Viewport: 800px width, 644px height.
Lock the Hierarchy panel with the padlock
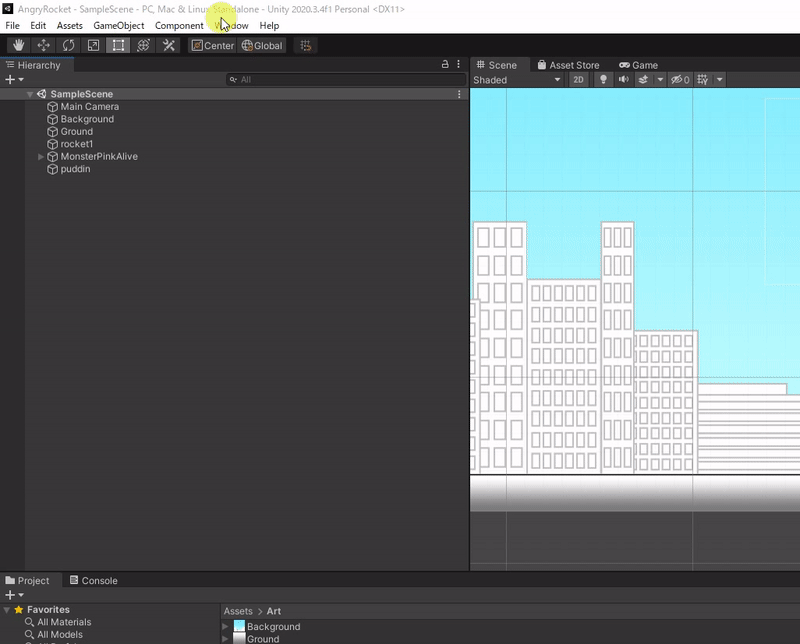click(445, 64)
